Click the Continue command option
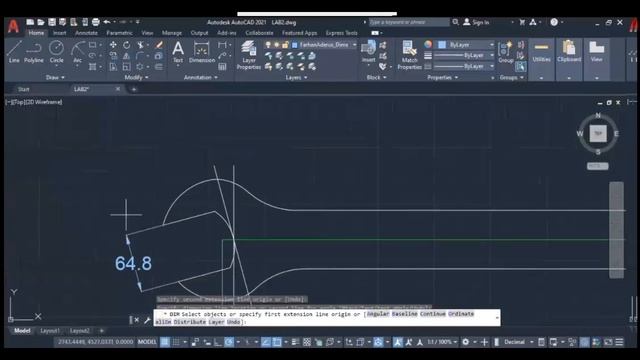 click(x=433, y=314)
